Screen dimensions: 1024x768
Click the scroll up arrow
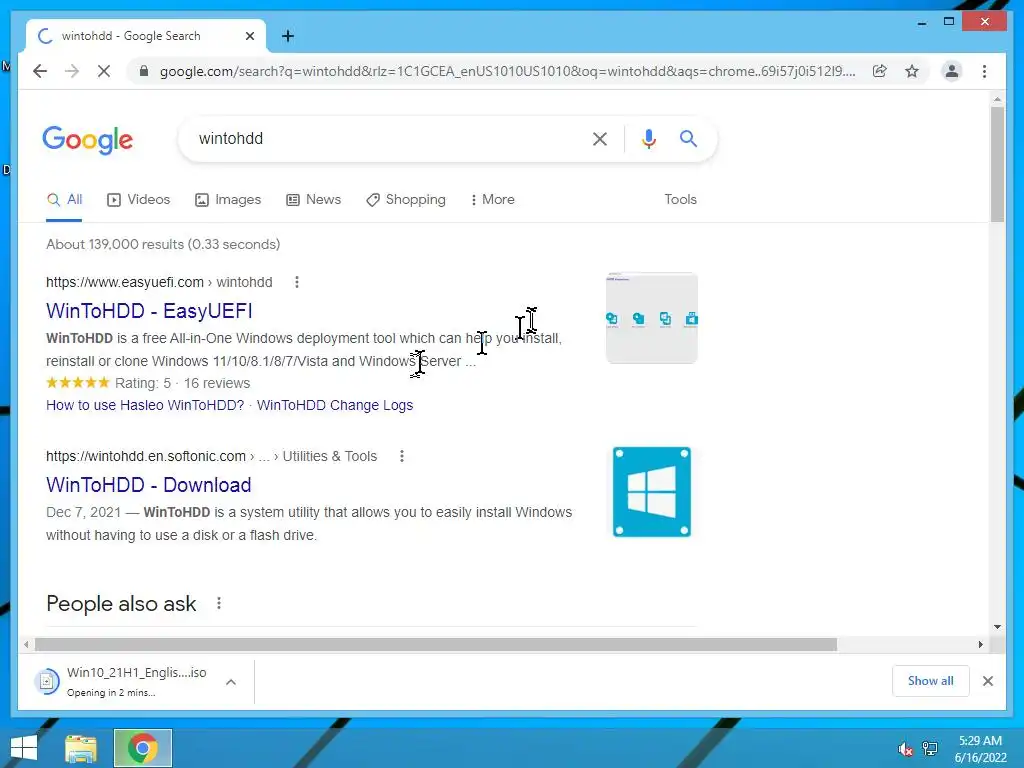pyautogui.click(x=997, y=99)
